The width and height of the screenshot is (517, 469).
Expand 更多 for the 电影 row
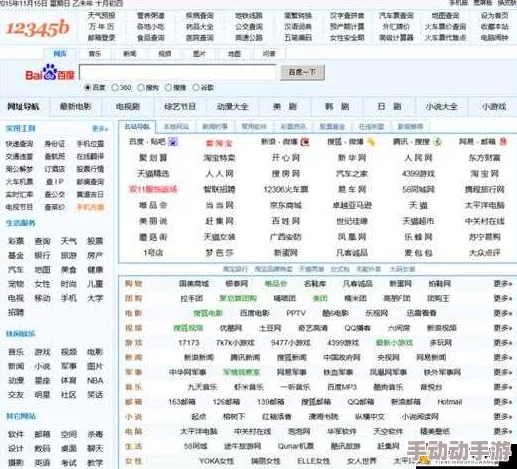[x=502, y=313]
